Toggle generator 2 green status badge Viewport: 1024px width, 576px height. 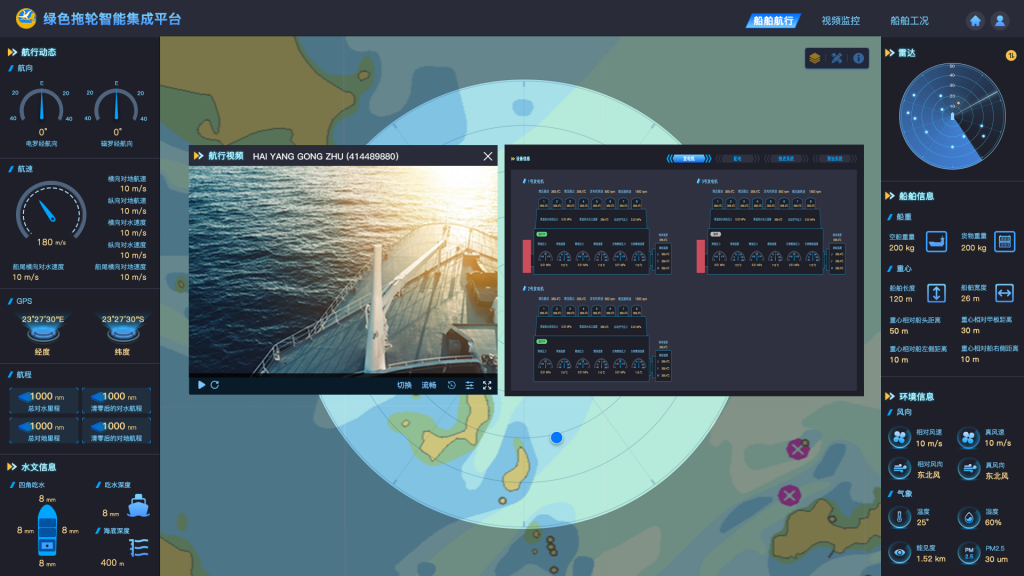tap(541, 342)
